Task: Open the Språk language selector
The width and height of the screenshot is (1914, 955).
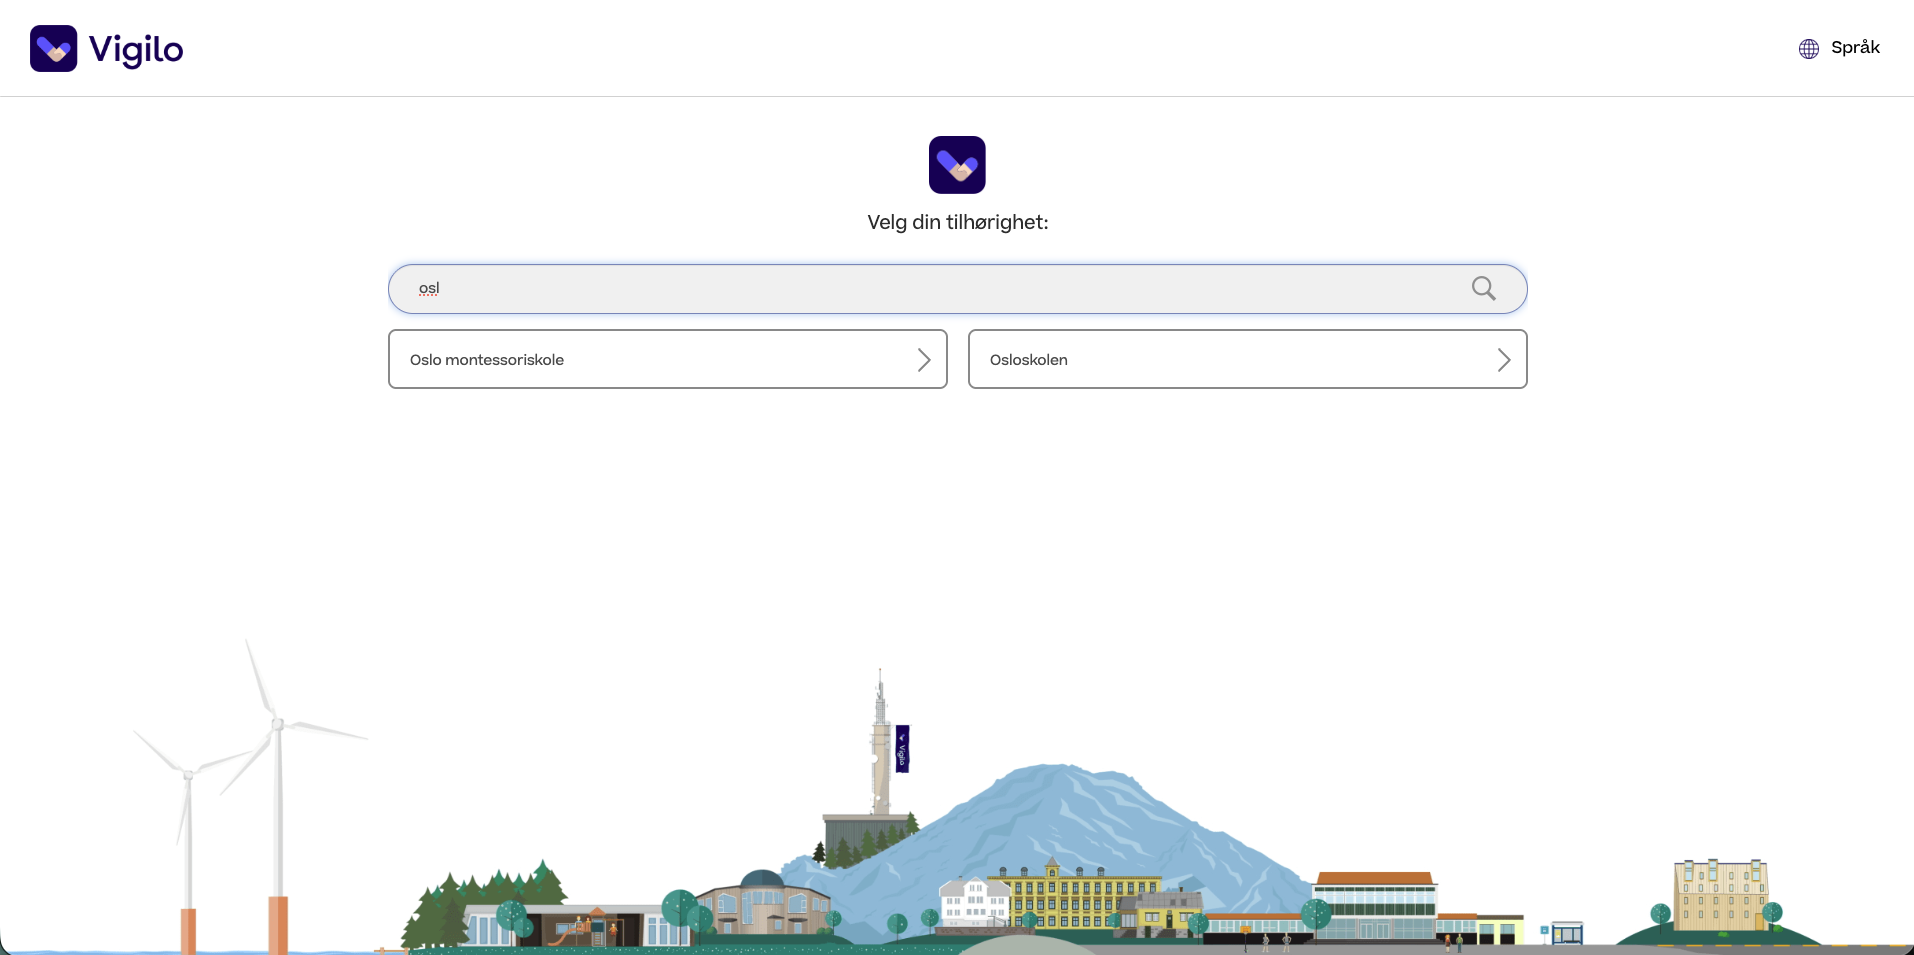Action: tap(1839, 48)
